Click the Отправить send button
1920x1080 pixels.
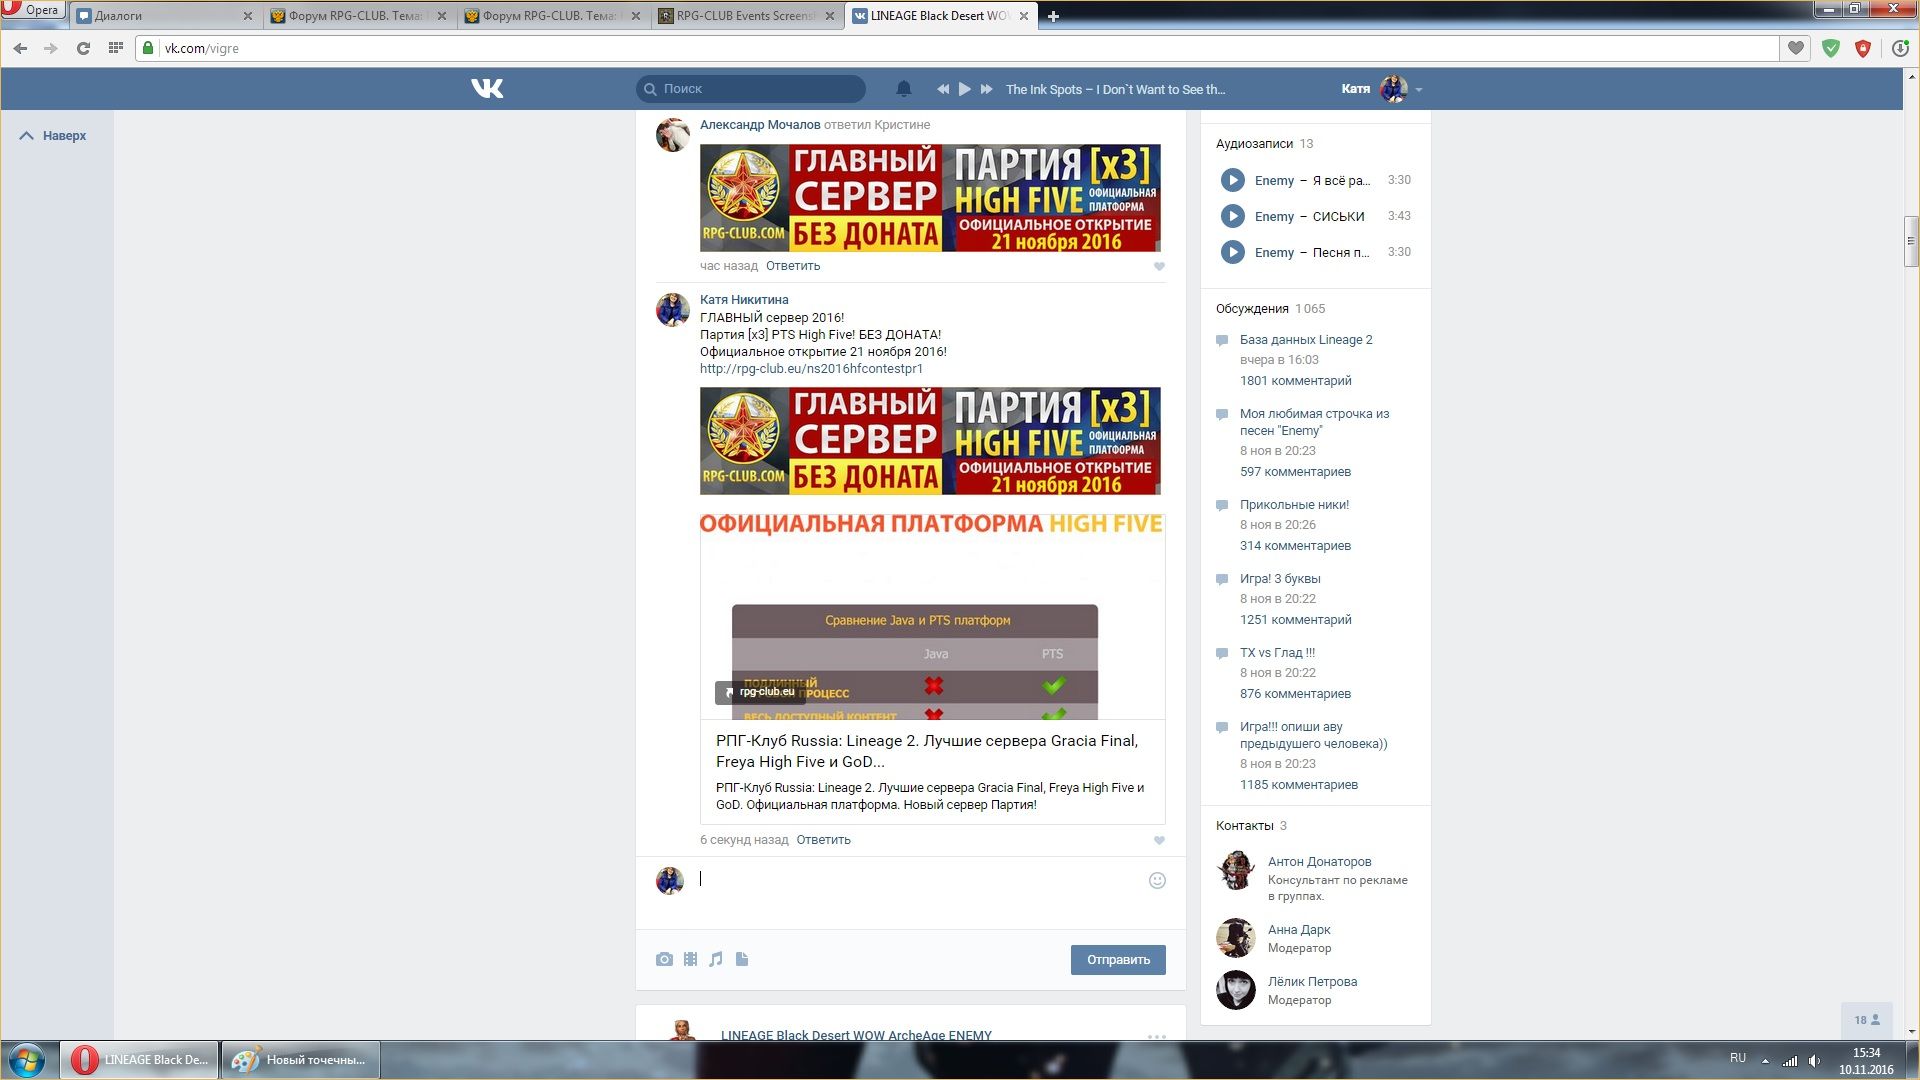(1118, 960)
